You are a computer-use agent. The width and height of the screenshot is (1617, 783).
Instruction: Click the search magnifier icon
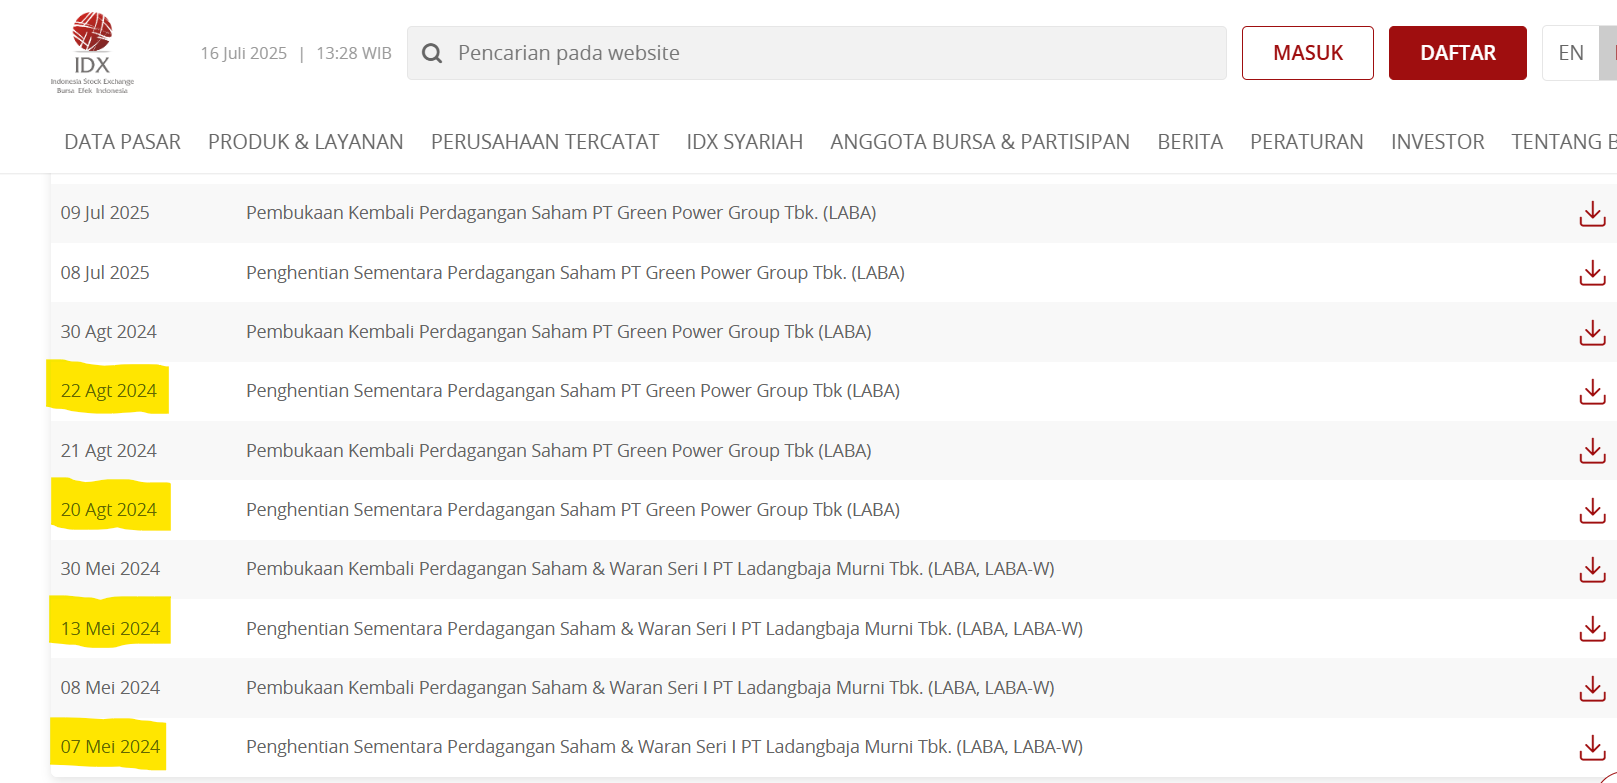pyautogui.click(x=432, y=53)
